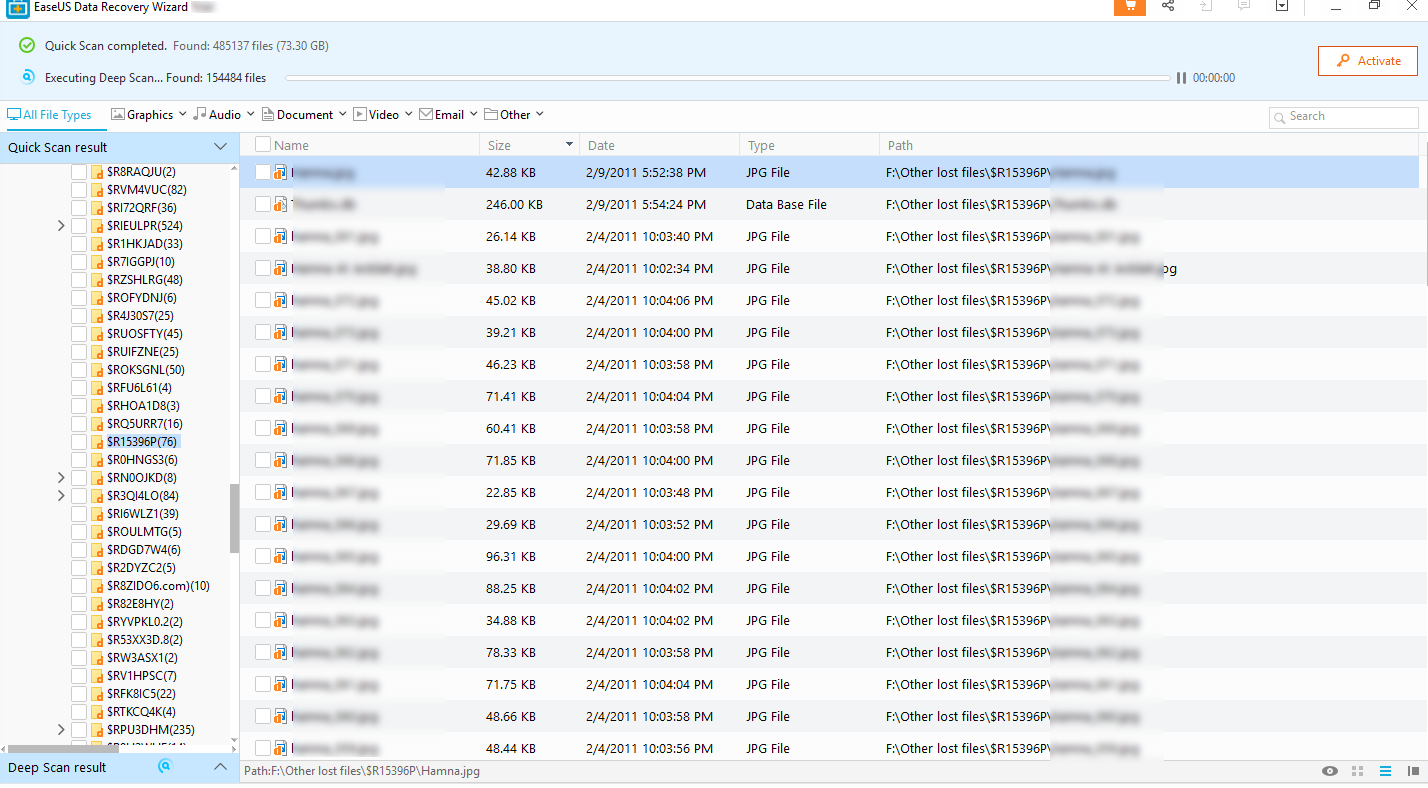Viewport: 1428px width, 788px height.
Task: Collapse the Quick Scan result panel chevron
Action: tap(221, 147)
